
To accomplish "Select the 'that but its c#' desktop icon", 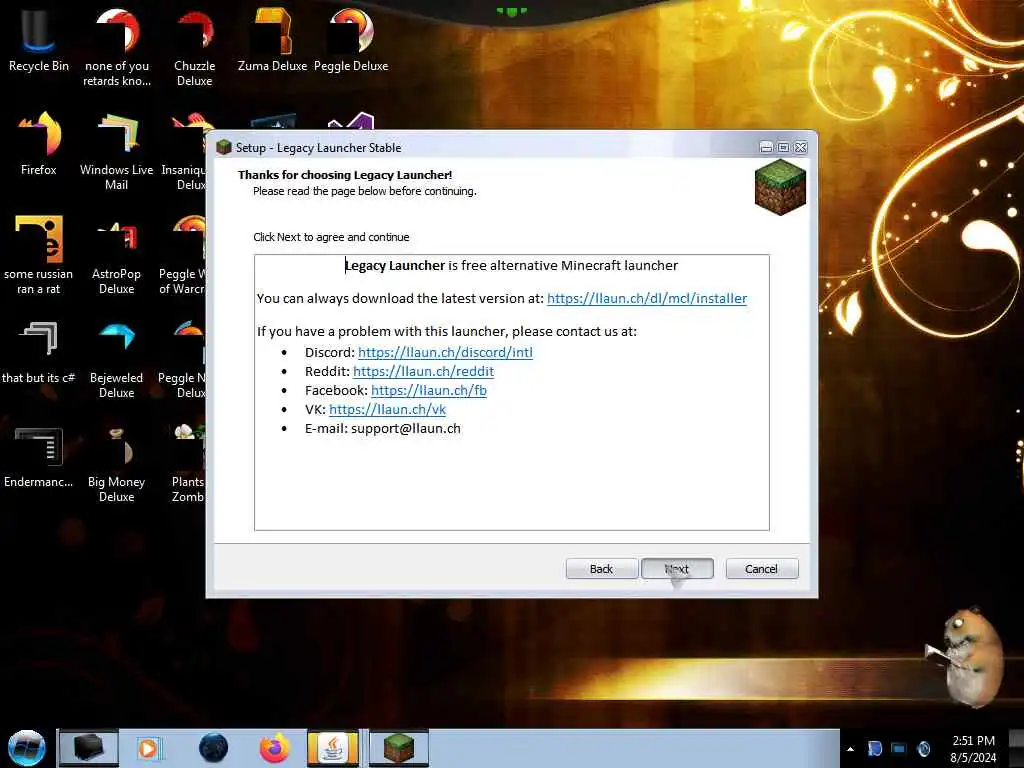I will coord(39,353).
